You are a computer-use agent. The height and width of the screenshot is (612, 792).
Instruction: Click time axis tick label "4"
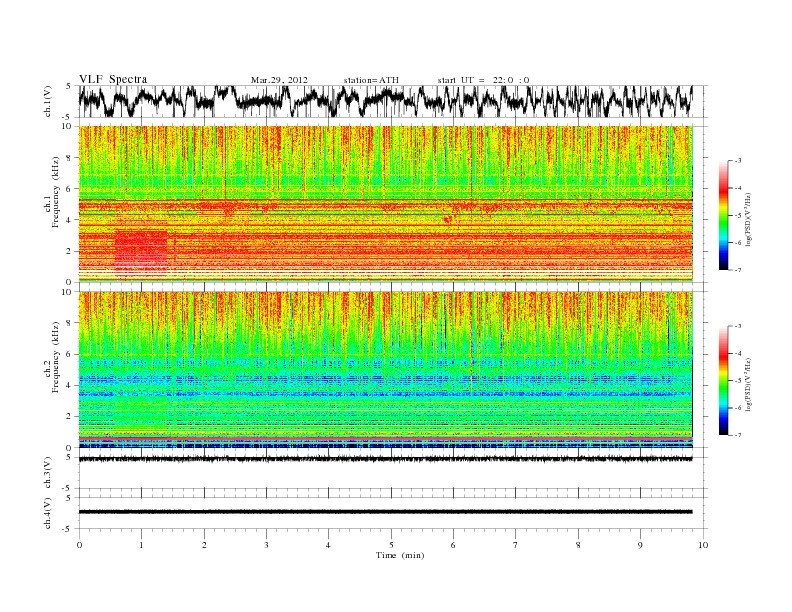coord(328,545)
